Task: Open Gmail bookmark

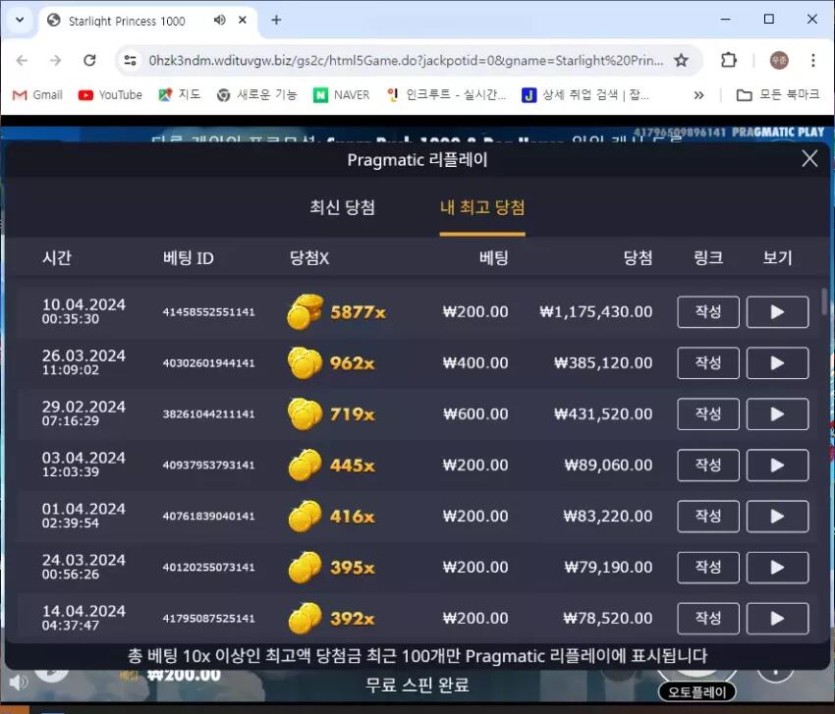Action: tap(37, 95)
